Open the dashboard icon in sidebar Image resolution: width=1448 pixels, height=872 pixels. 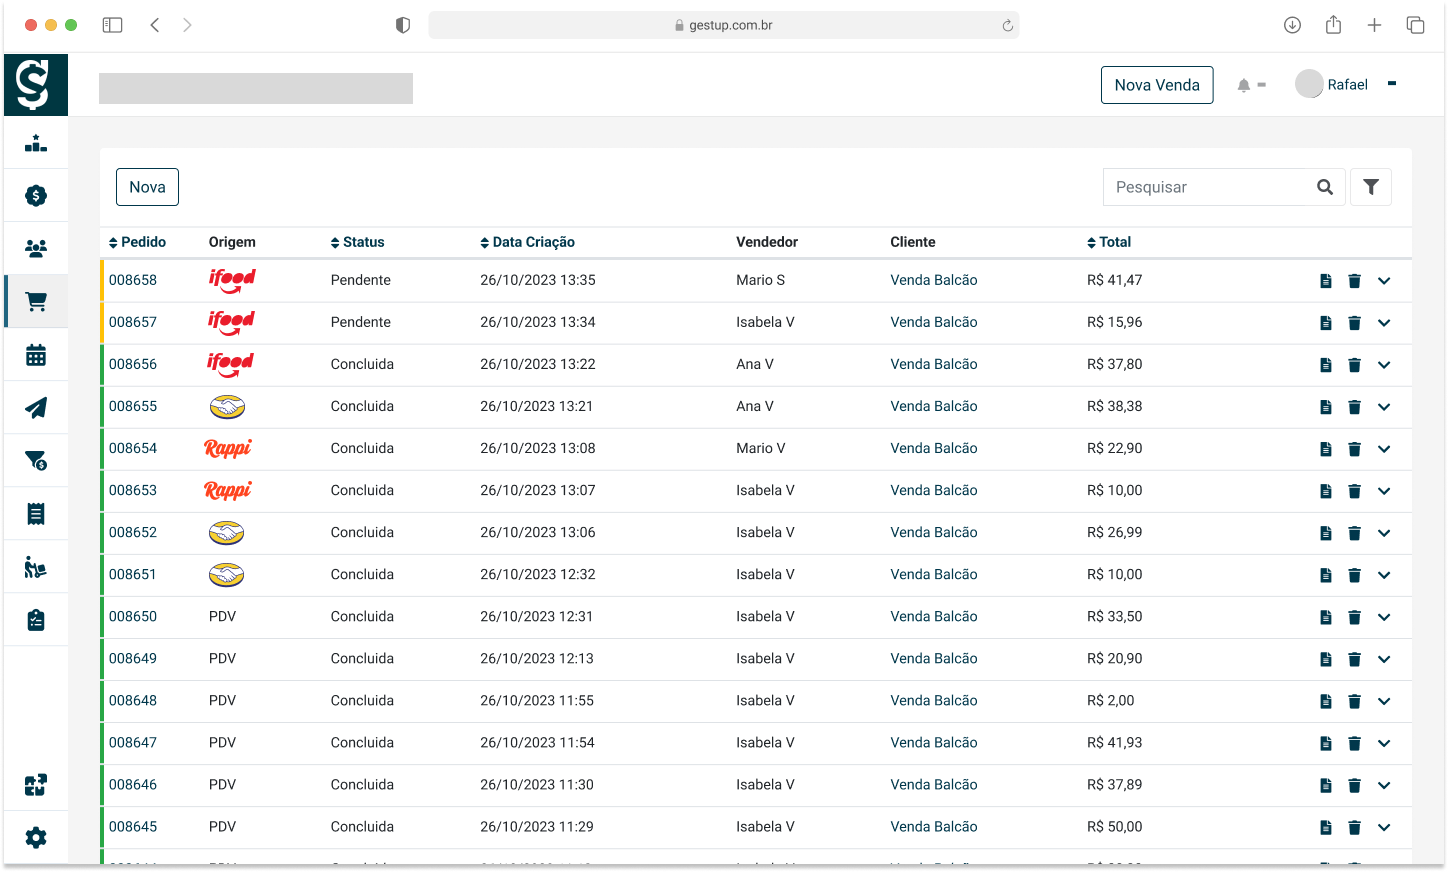pyautogui.click(x=36, y=144)
